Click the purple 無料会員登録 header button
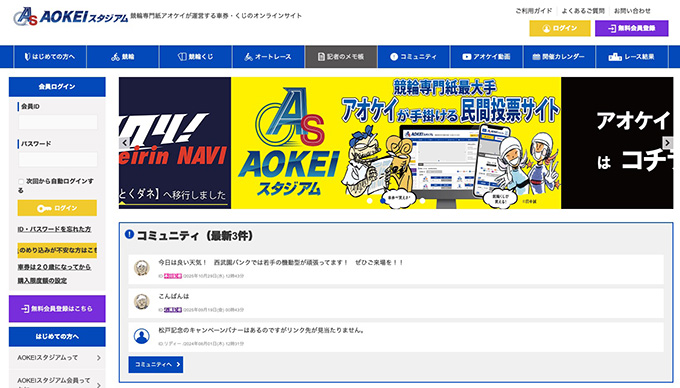 [x=631, y=28]
